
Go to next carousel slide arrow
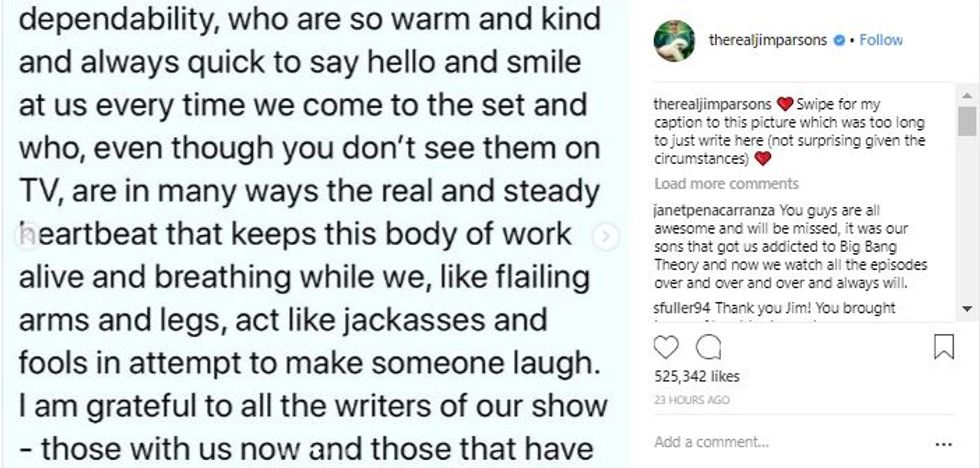pyautogui.click(x=605, y=236)
